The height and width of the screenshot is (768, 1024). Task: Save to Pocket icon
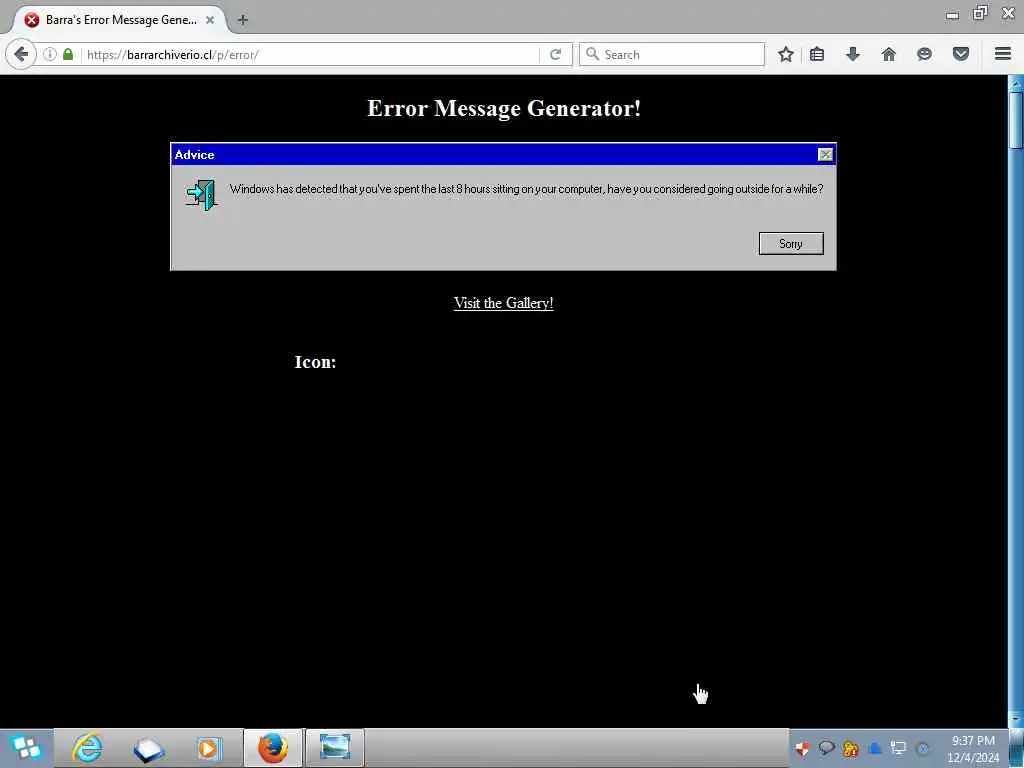click(x=961, y=54)
